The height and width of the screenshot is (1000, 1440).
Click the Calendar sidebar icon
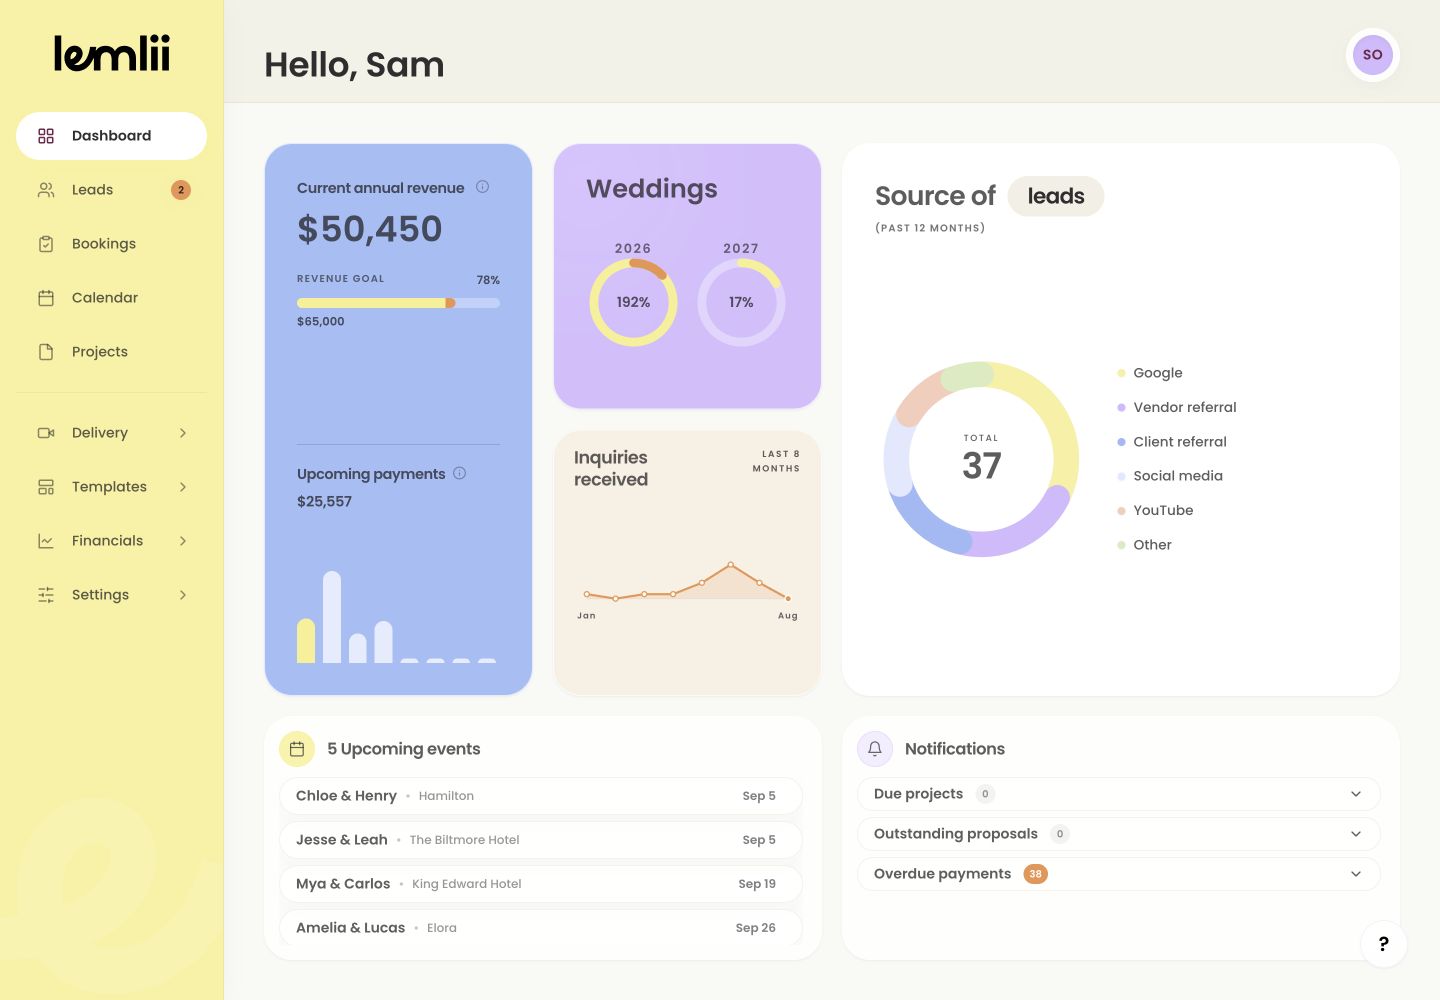[46, 298]
